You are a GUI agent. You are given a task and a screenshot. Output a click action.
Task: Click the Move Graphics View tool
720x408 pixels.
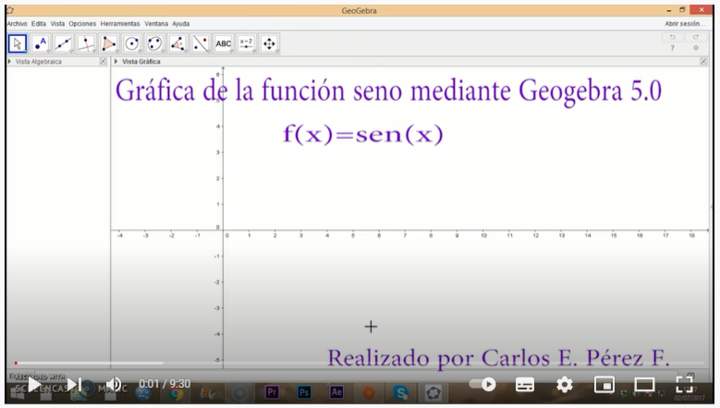pos(269,43)
